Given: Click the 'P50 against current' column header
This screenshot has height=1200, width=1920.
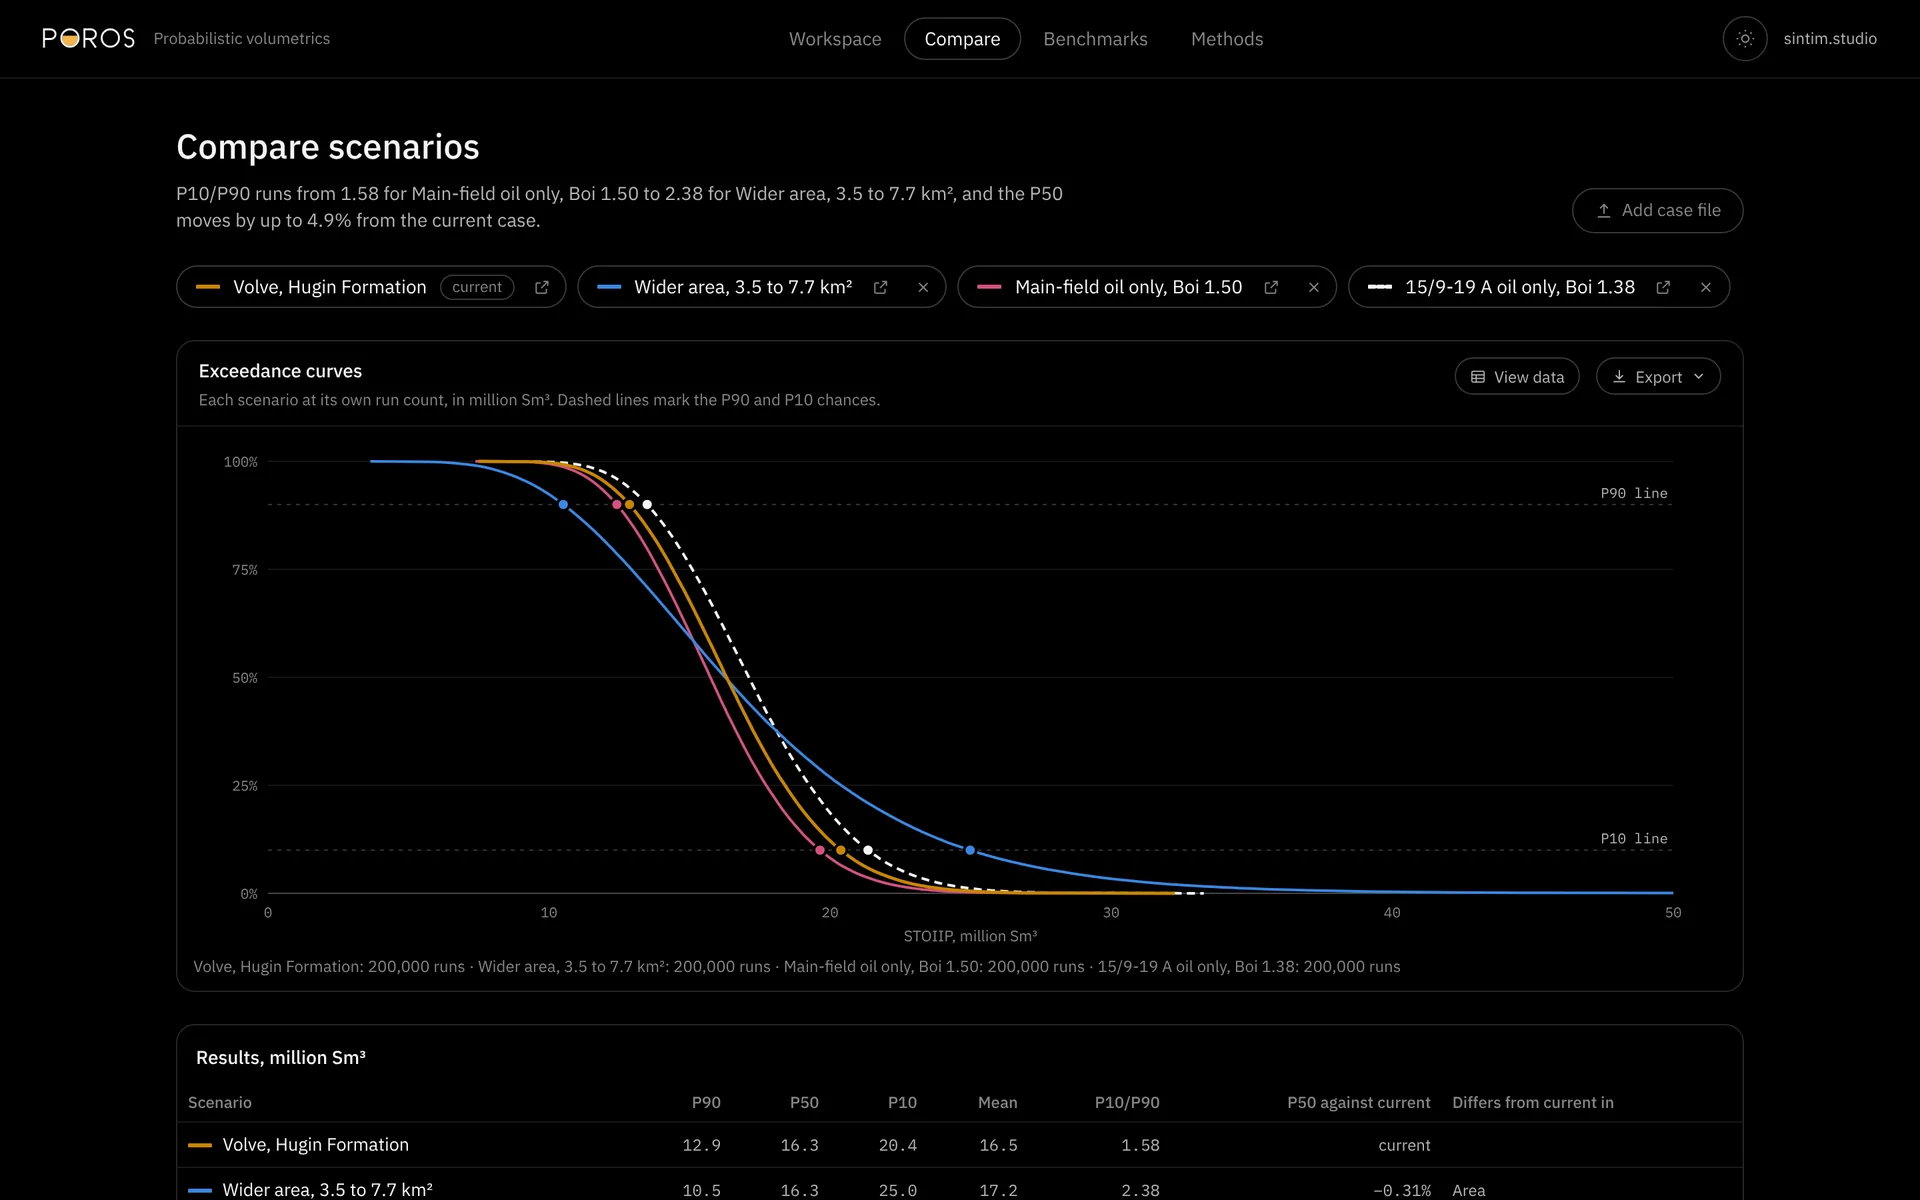Looking at the screenshot, I should point(1359,1102).
